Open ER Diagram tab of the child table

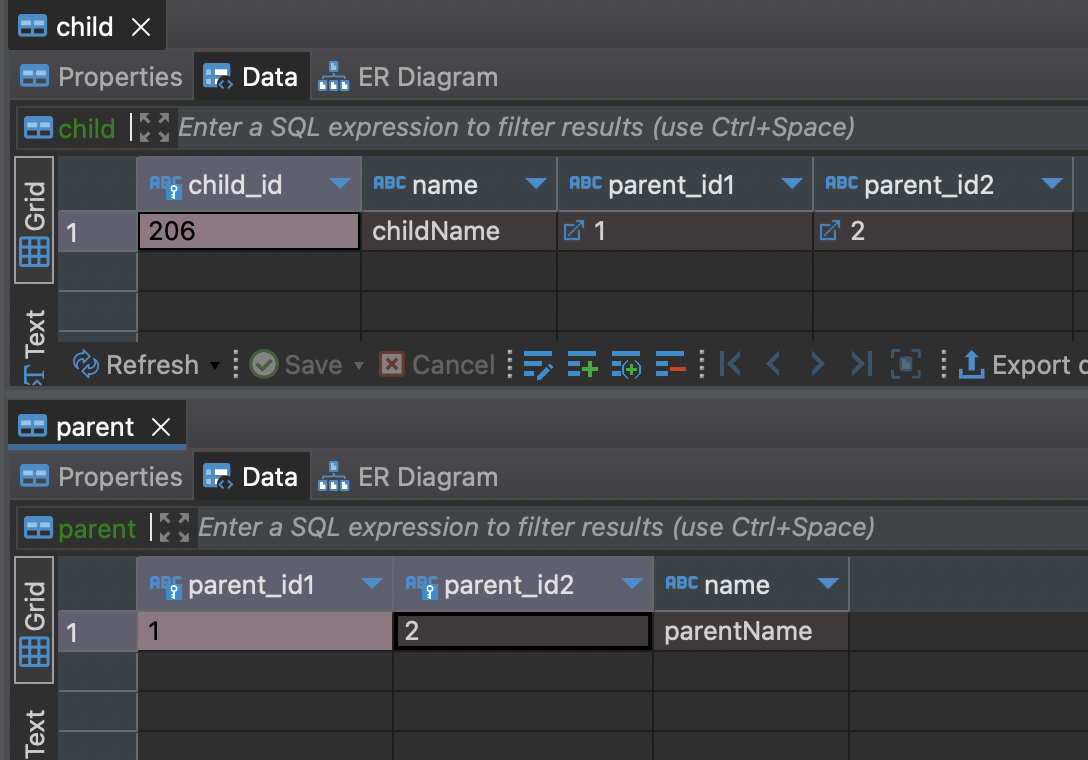(409, 77)
